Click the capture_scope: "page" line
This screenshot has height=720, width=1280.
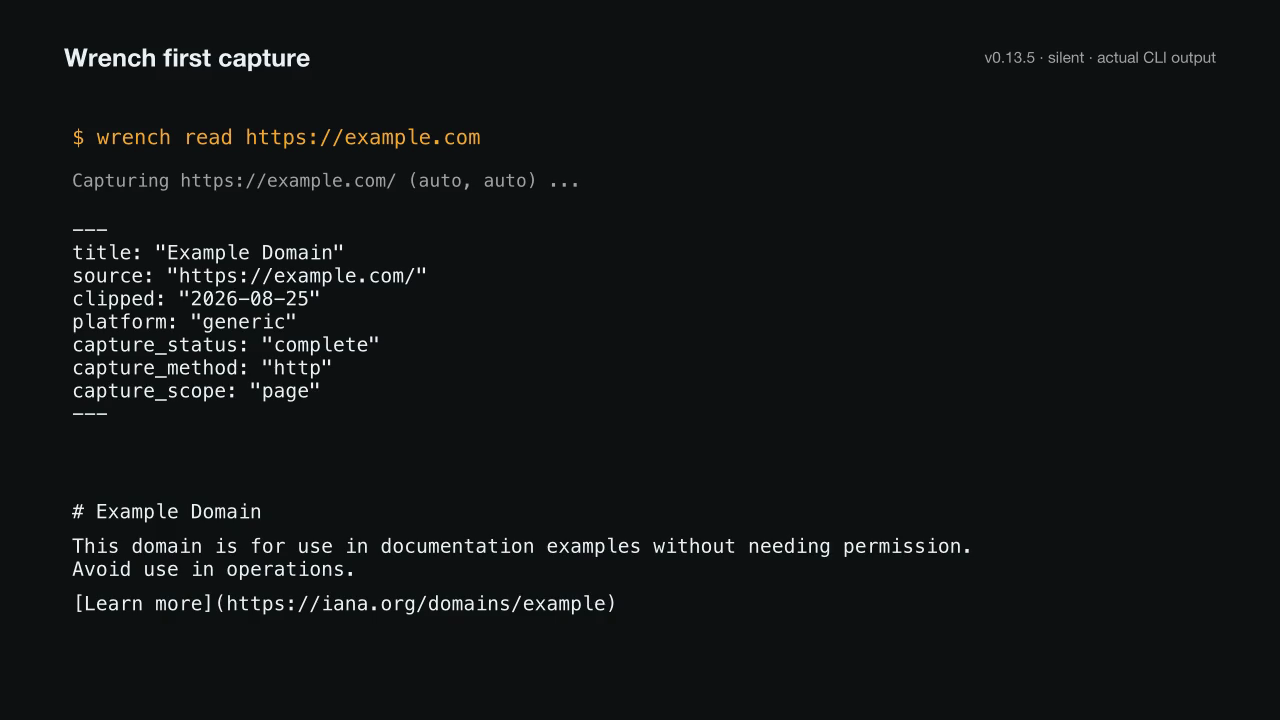click(196, 391)
